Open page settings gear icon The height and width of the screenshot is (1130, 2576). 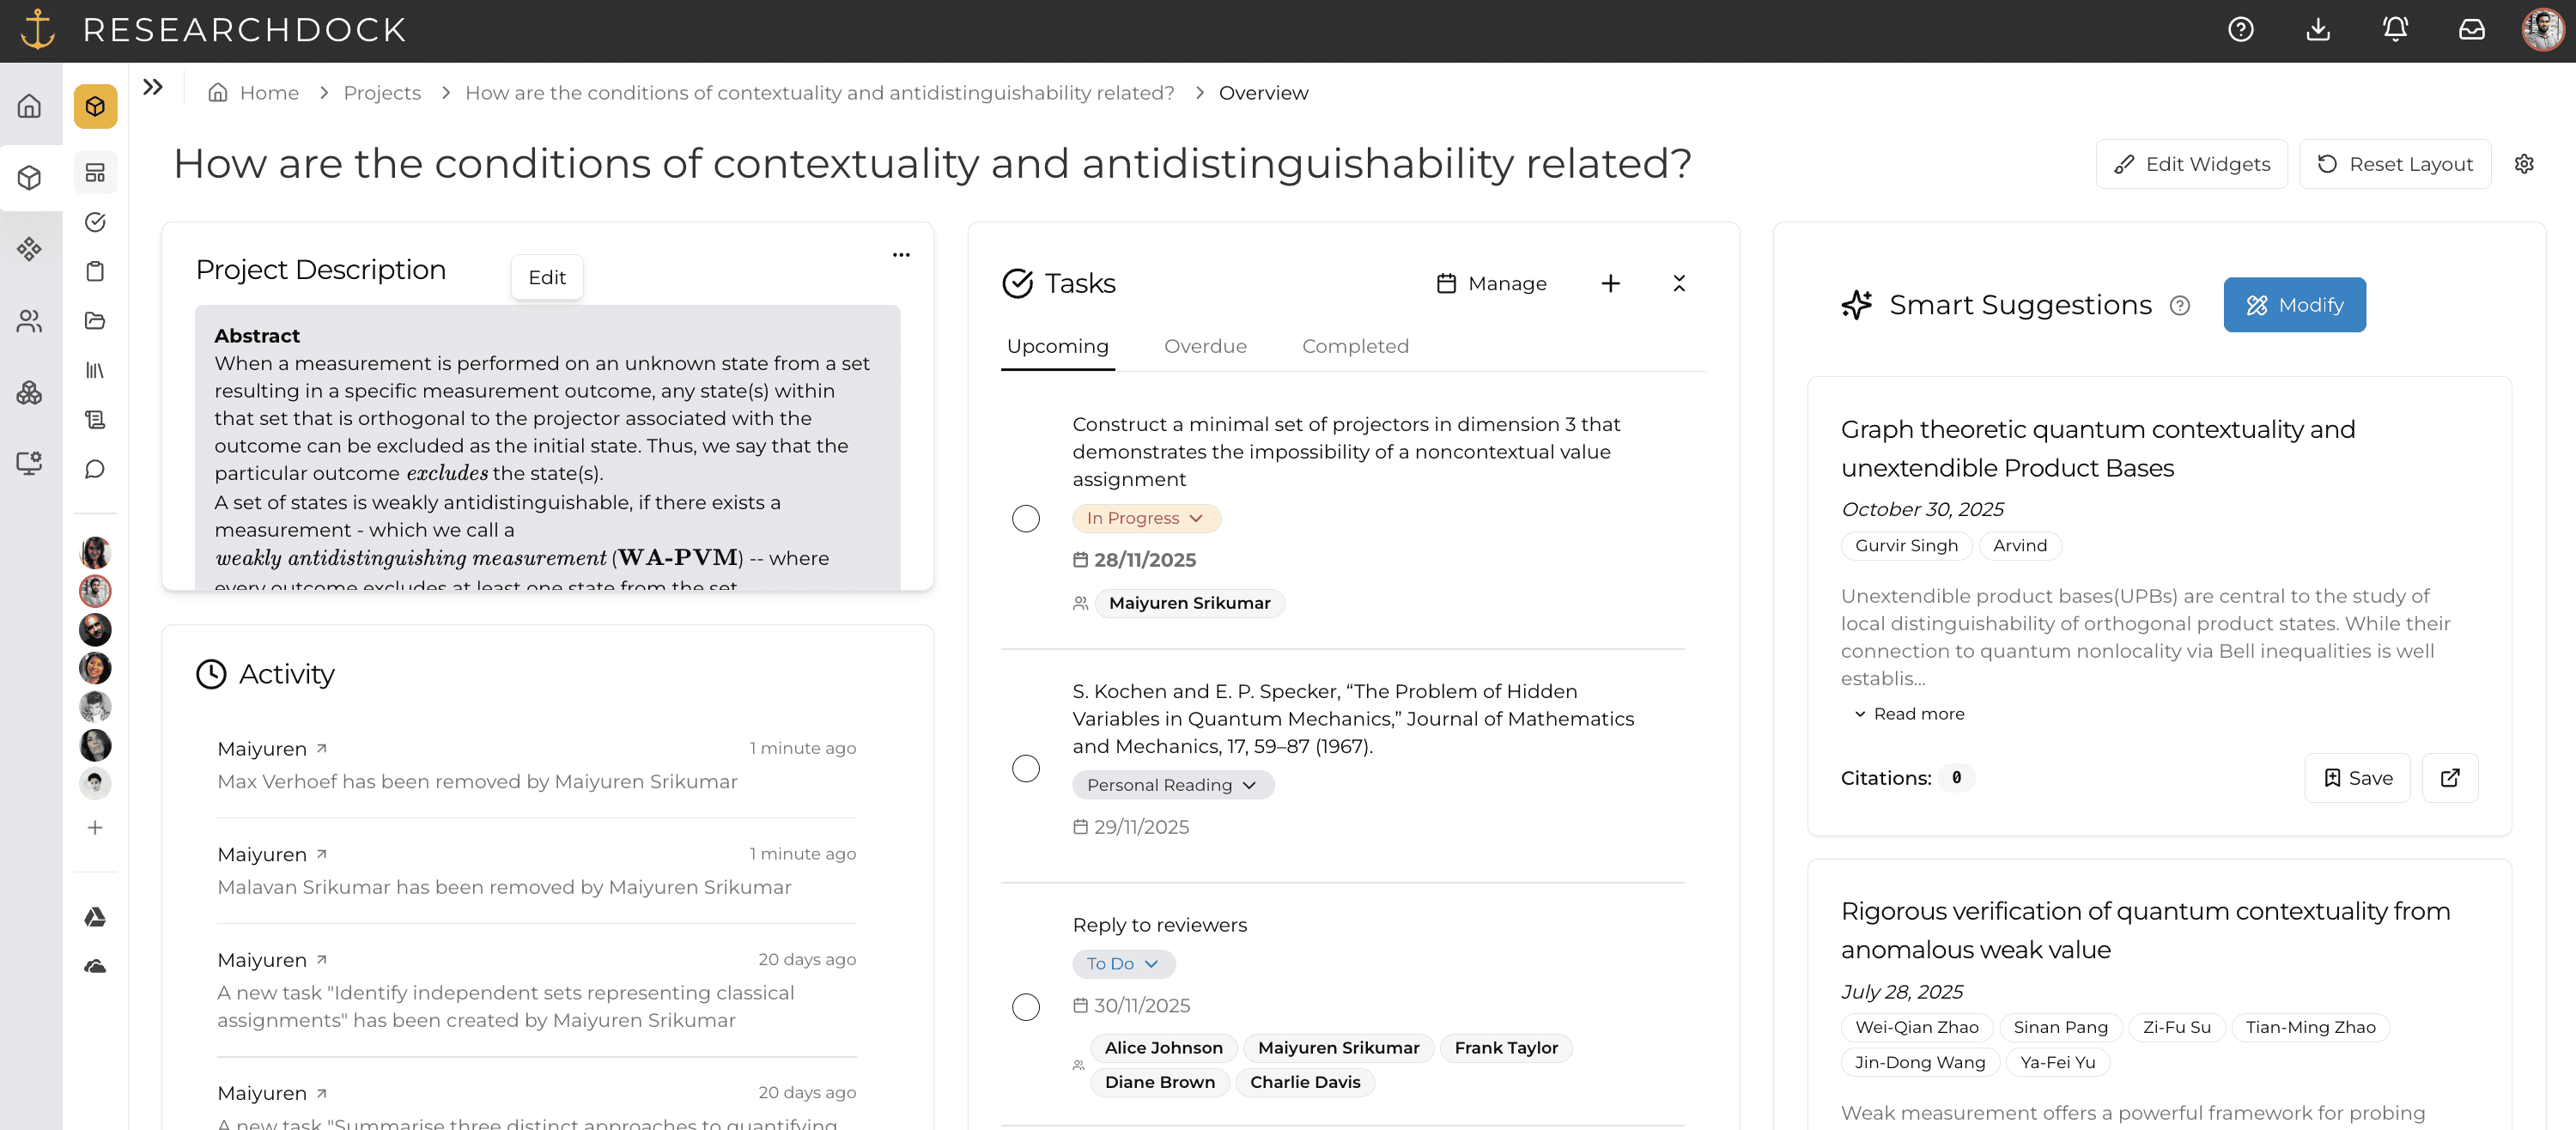2524,164
